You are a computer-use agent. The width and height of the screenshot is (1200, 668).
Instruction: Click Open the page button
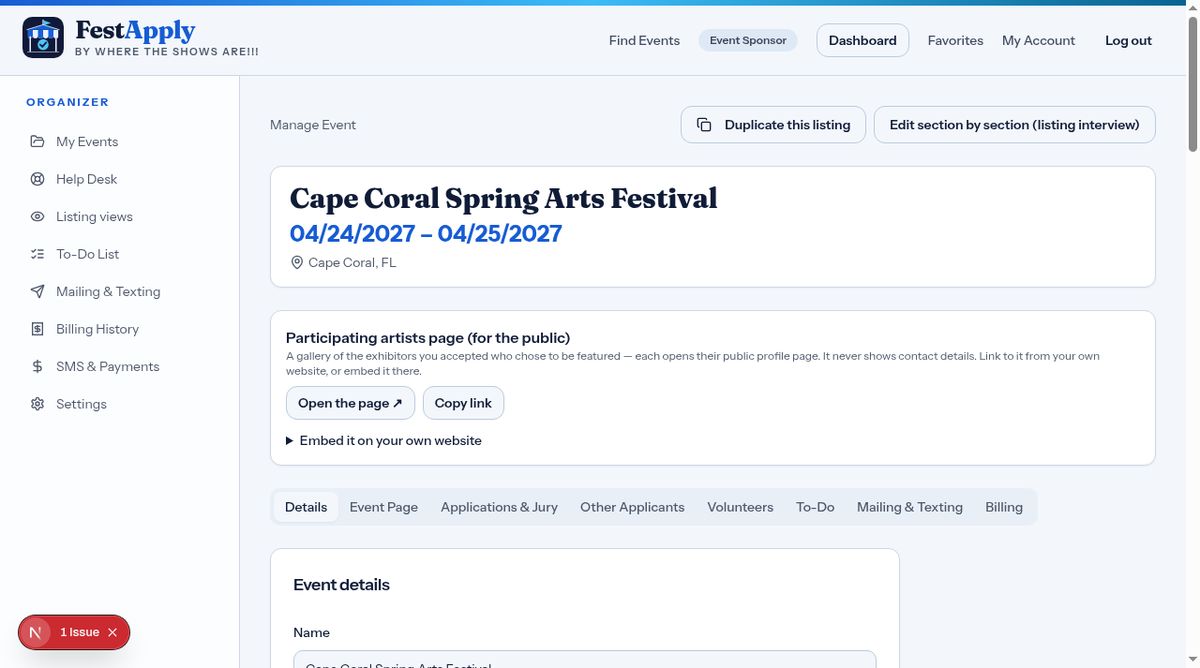(x=350, y=403)
